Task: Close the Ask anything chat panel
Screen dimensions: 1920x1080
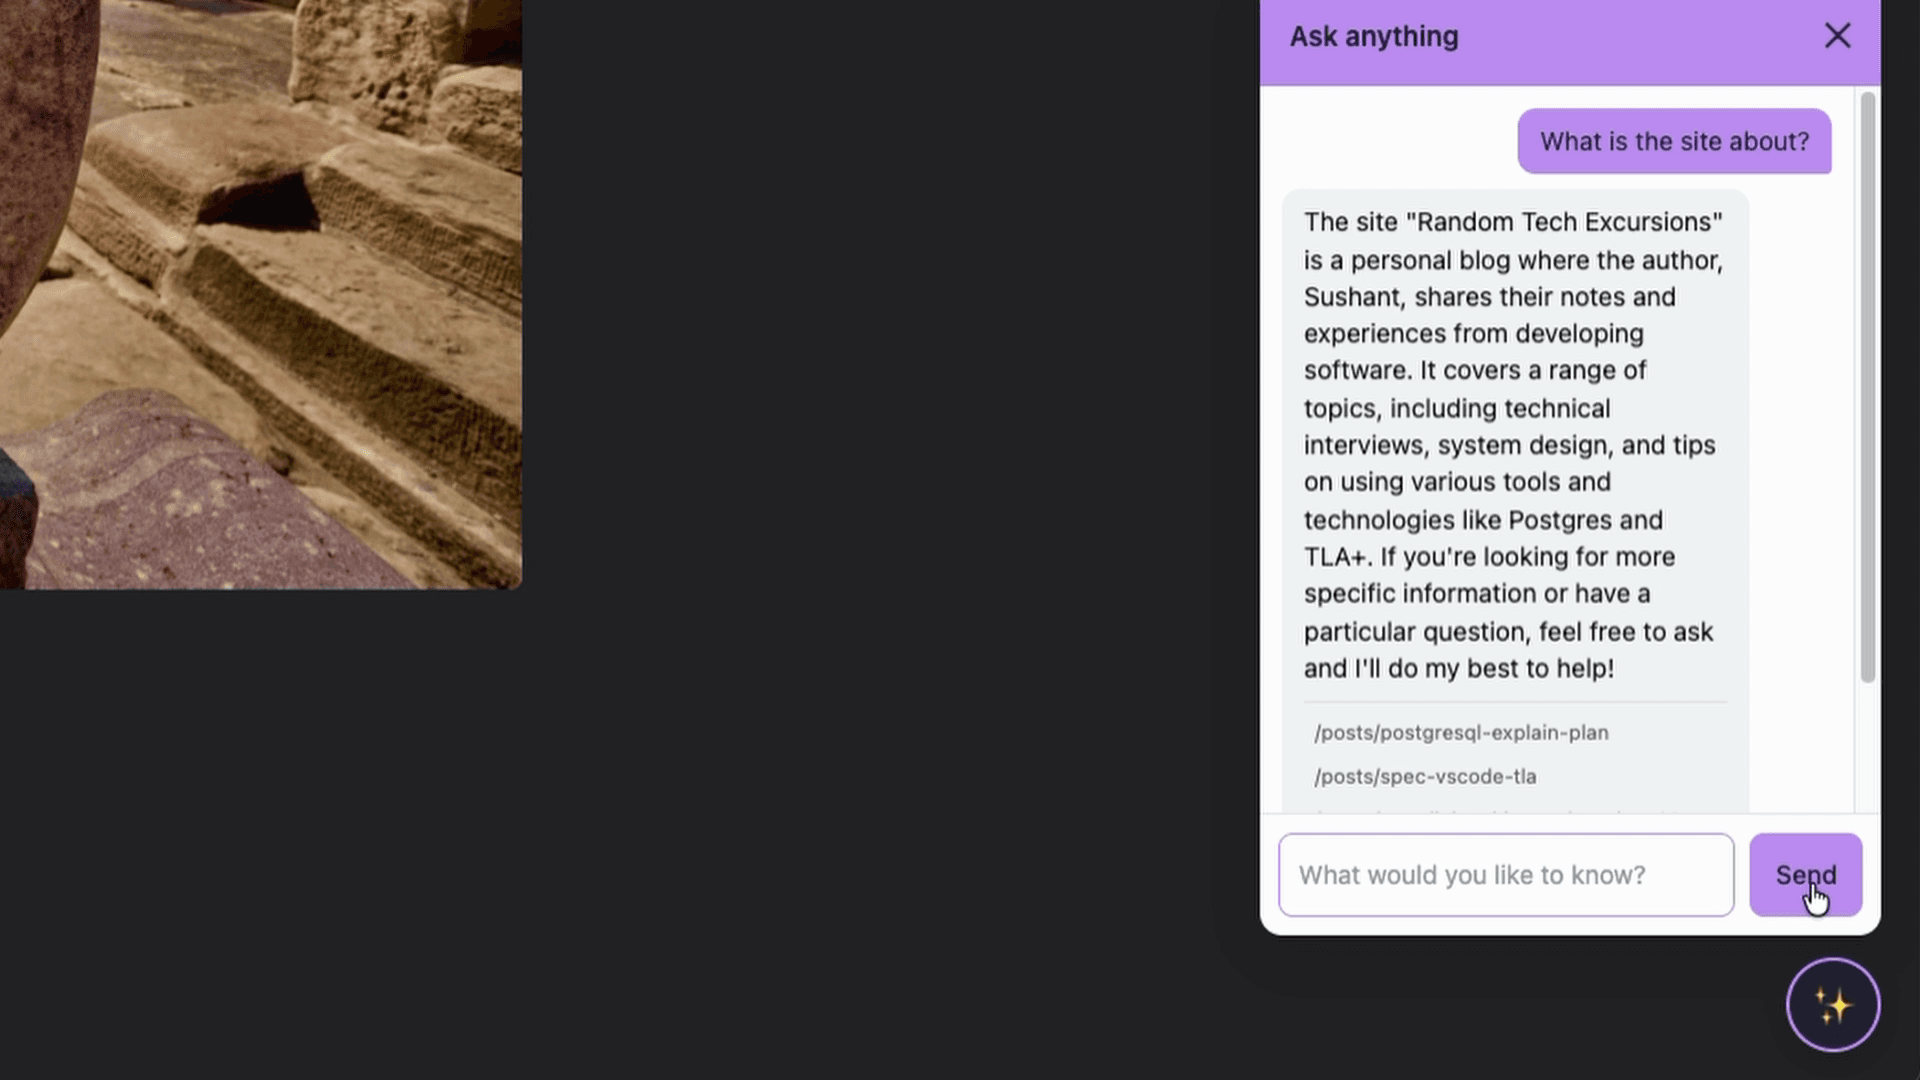Action: click(x=1838, y=36)
